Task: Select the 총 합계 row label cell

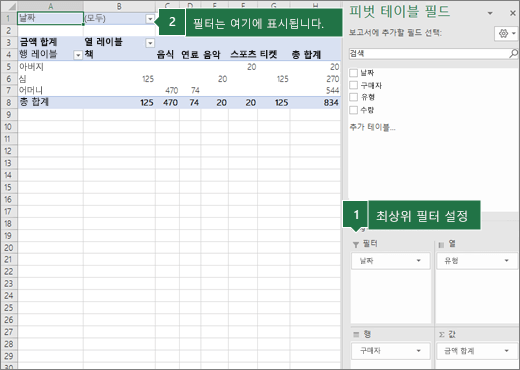Action: click(x=50, y=102)
